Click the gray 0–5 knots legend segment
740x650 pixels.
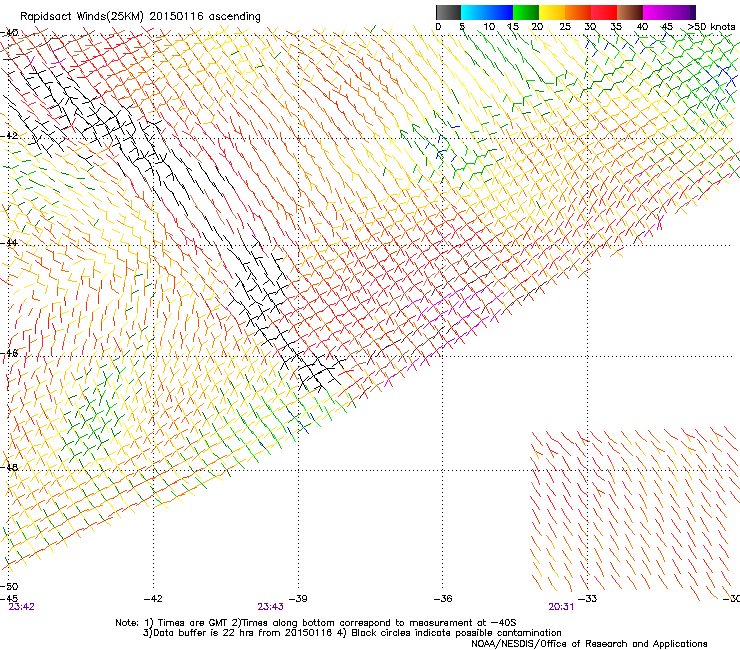pos(448,12)
